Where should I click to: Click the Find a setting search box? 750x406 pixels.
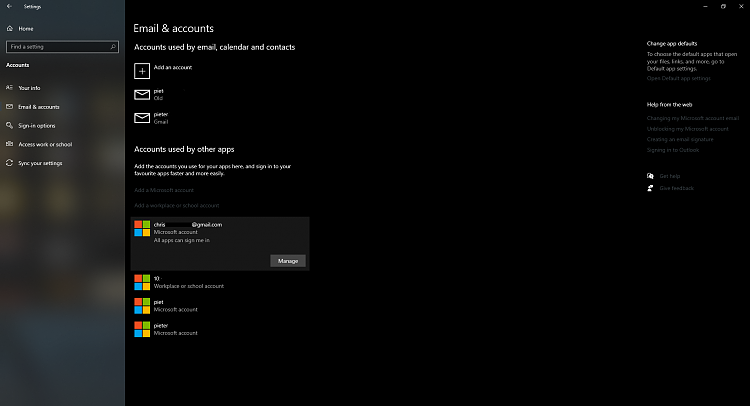pos(62,47)
